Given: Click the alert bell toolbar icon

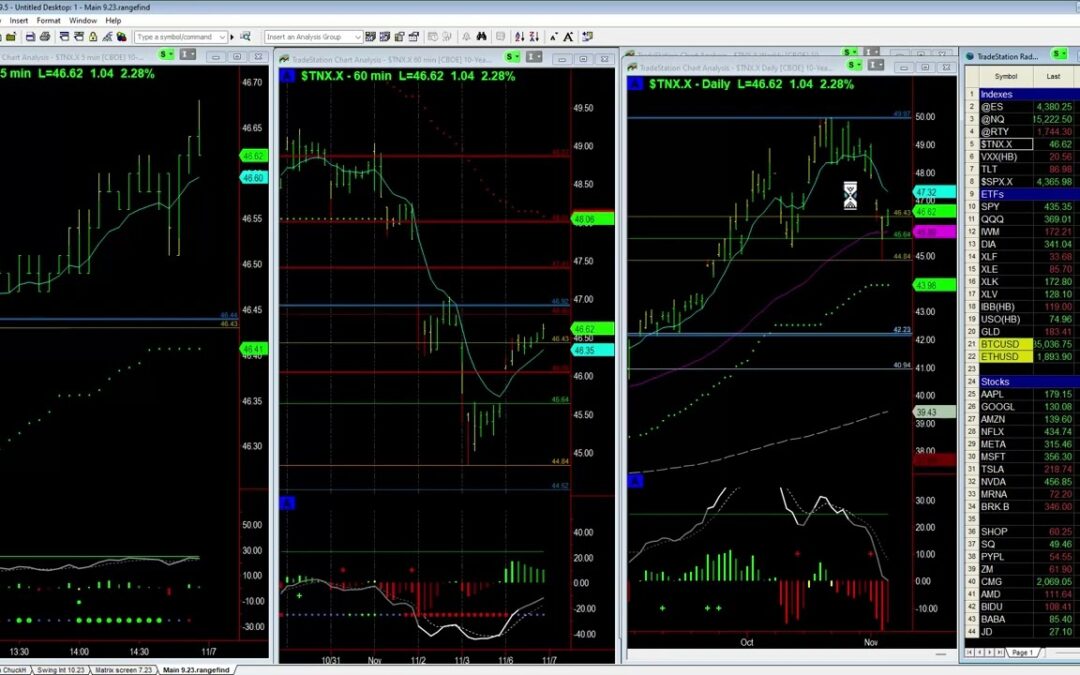Looking at the screenshot, I should (466, 37).
